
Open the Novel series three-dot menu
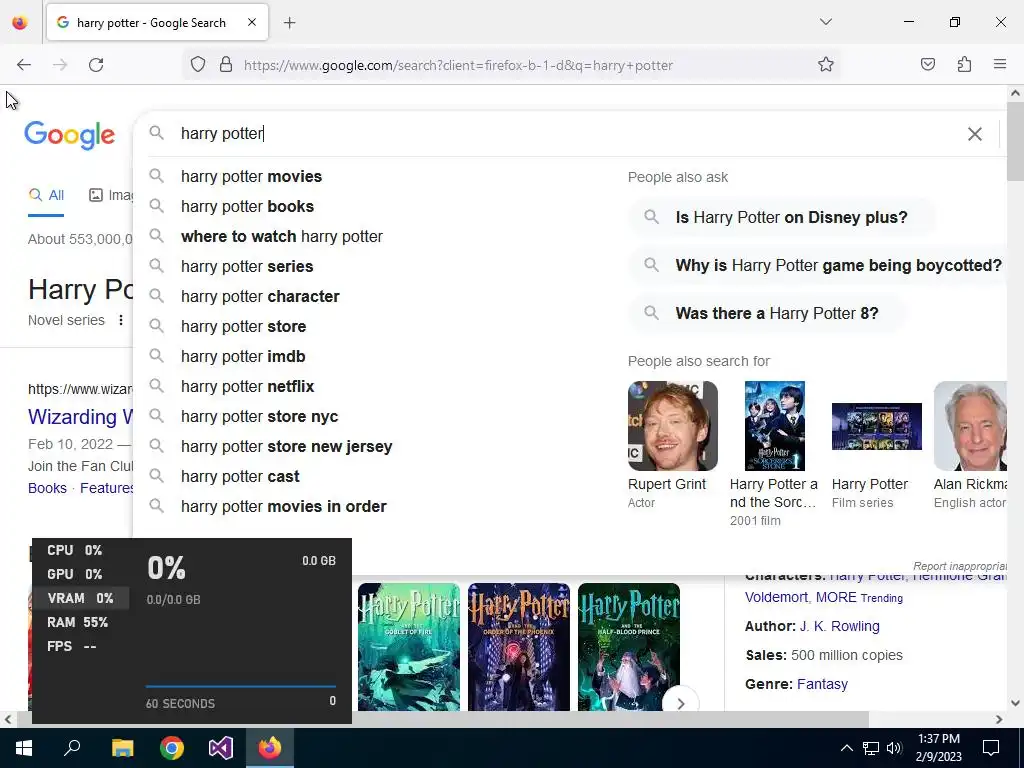tap(121, 320)
